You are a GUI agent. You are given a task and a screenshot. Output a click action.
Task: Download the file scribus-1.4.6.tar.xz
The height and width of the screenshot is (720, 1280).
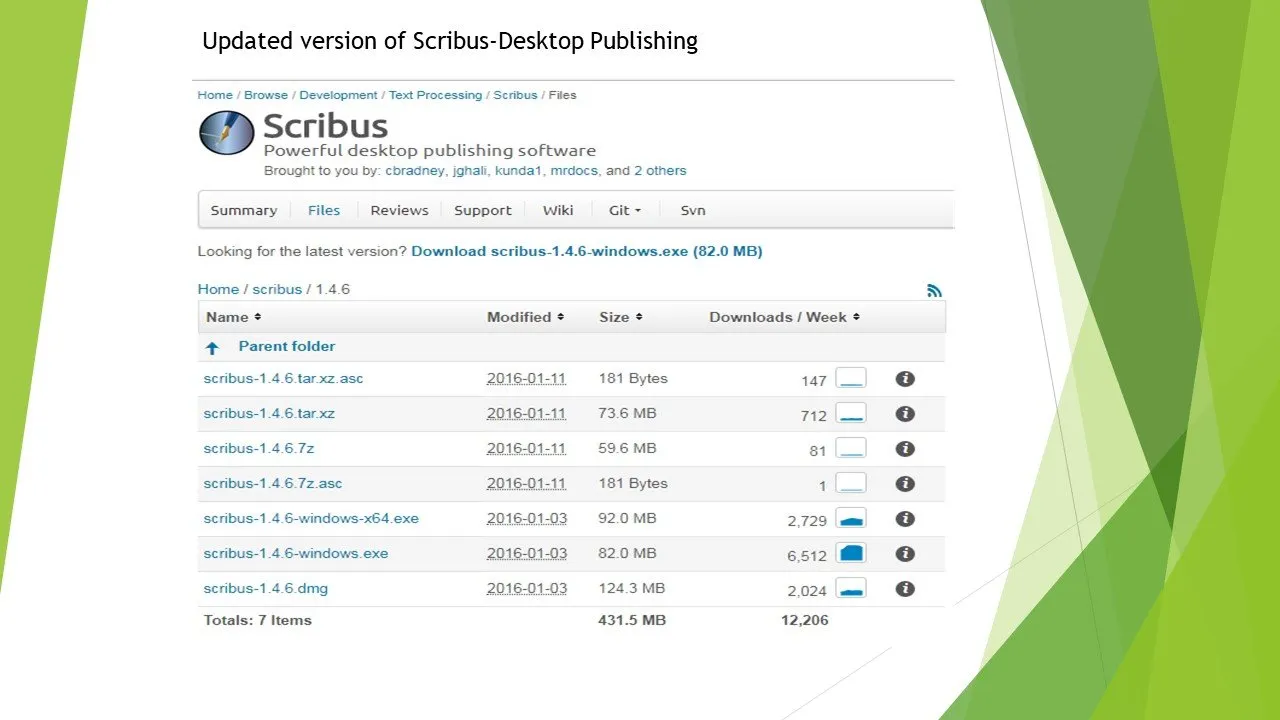(x=269, y=413)
